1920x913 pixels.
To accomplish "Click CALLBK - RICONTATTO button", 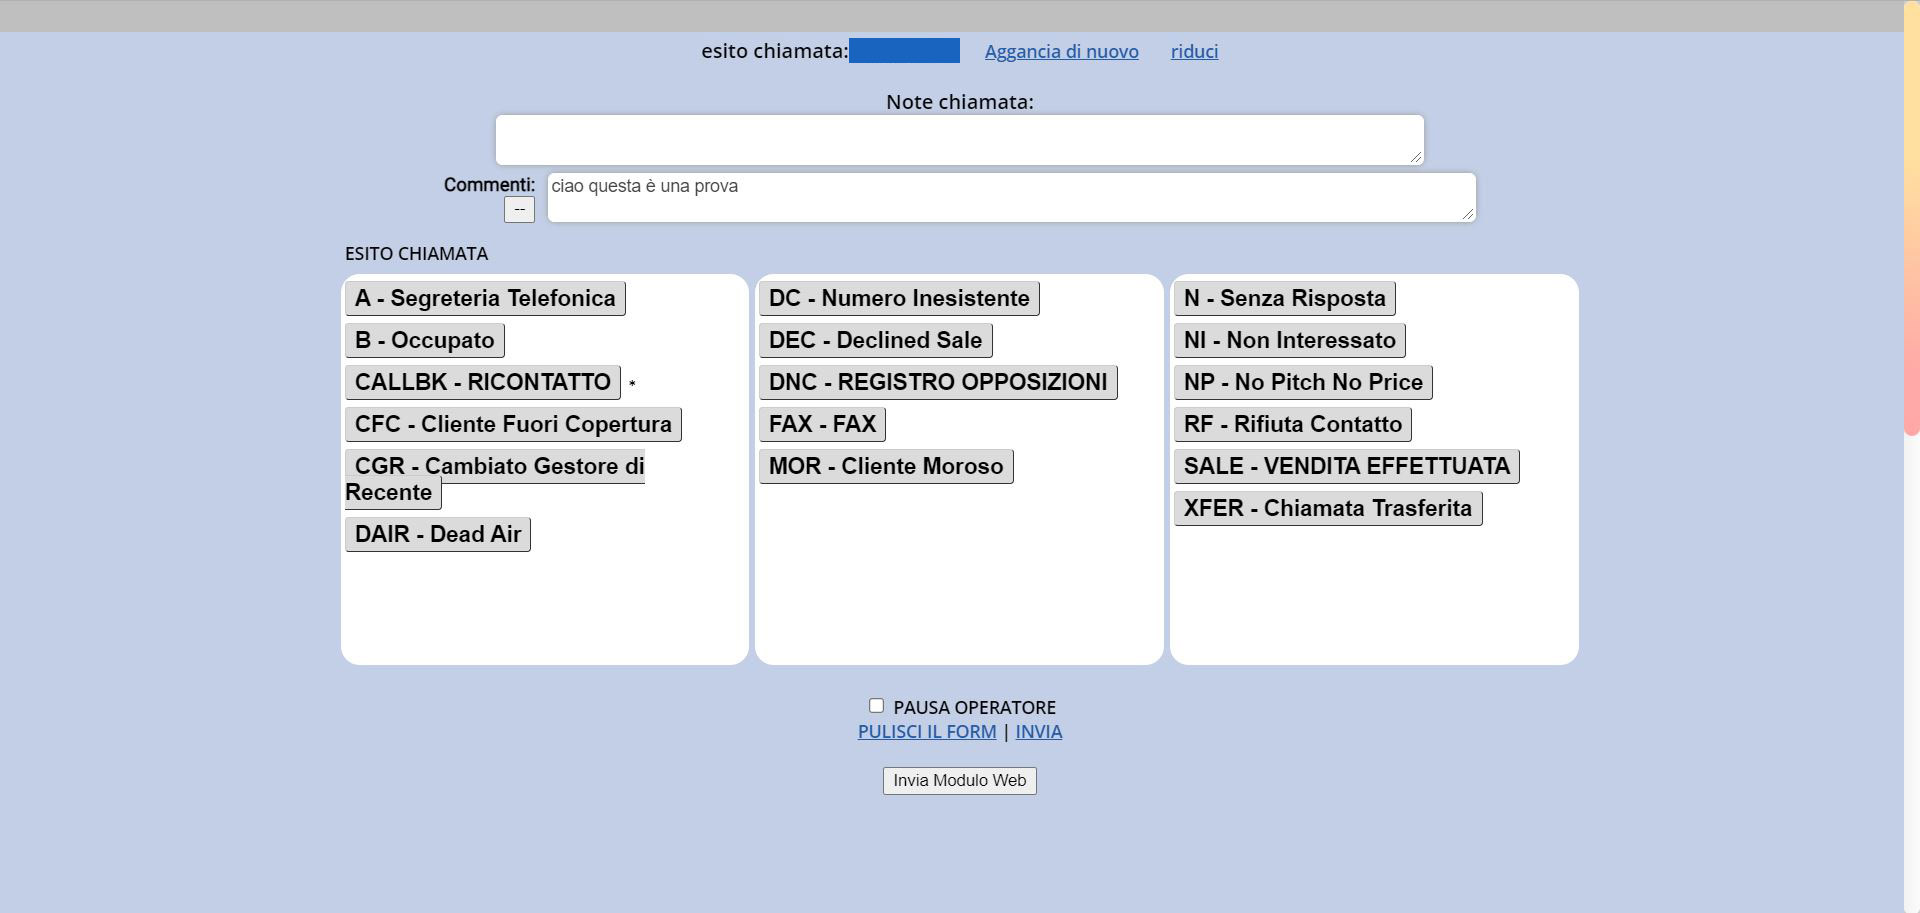I will tap(482, 383).
